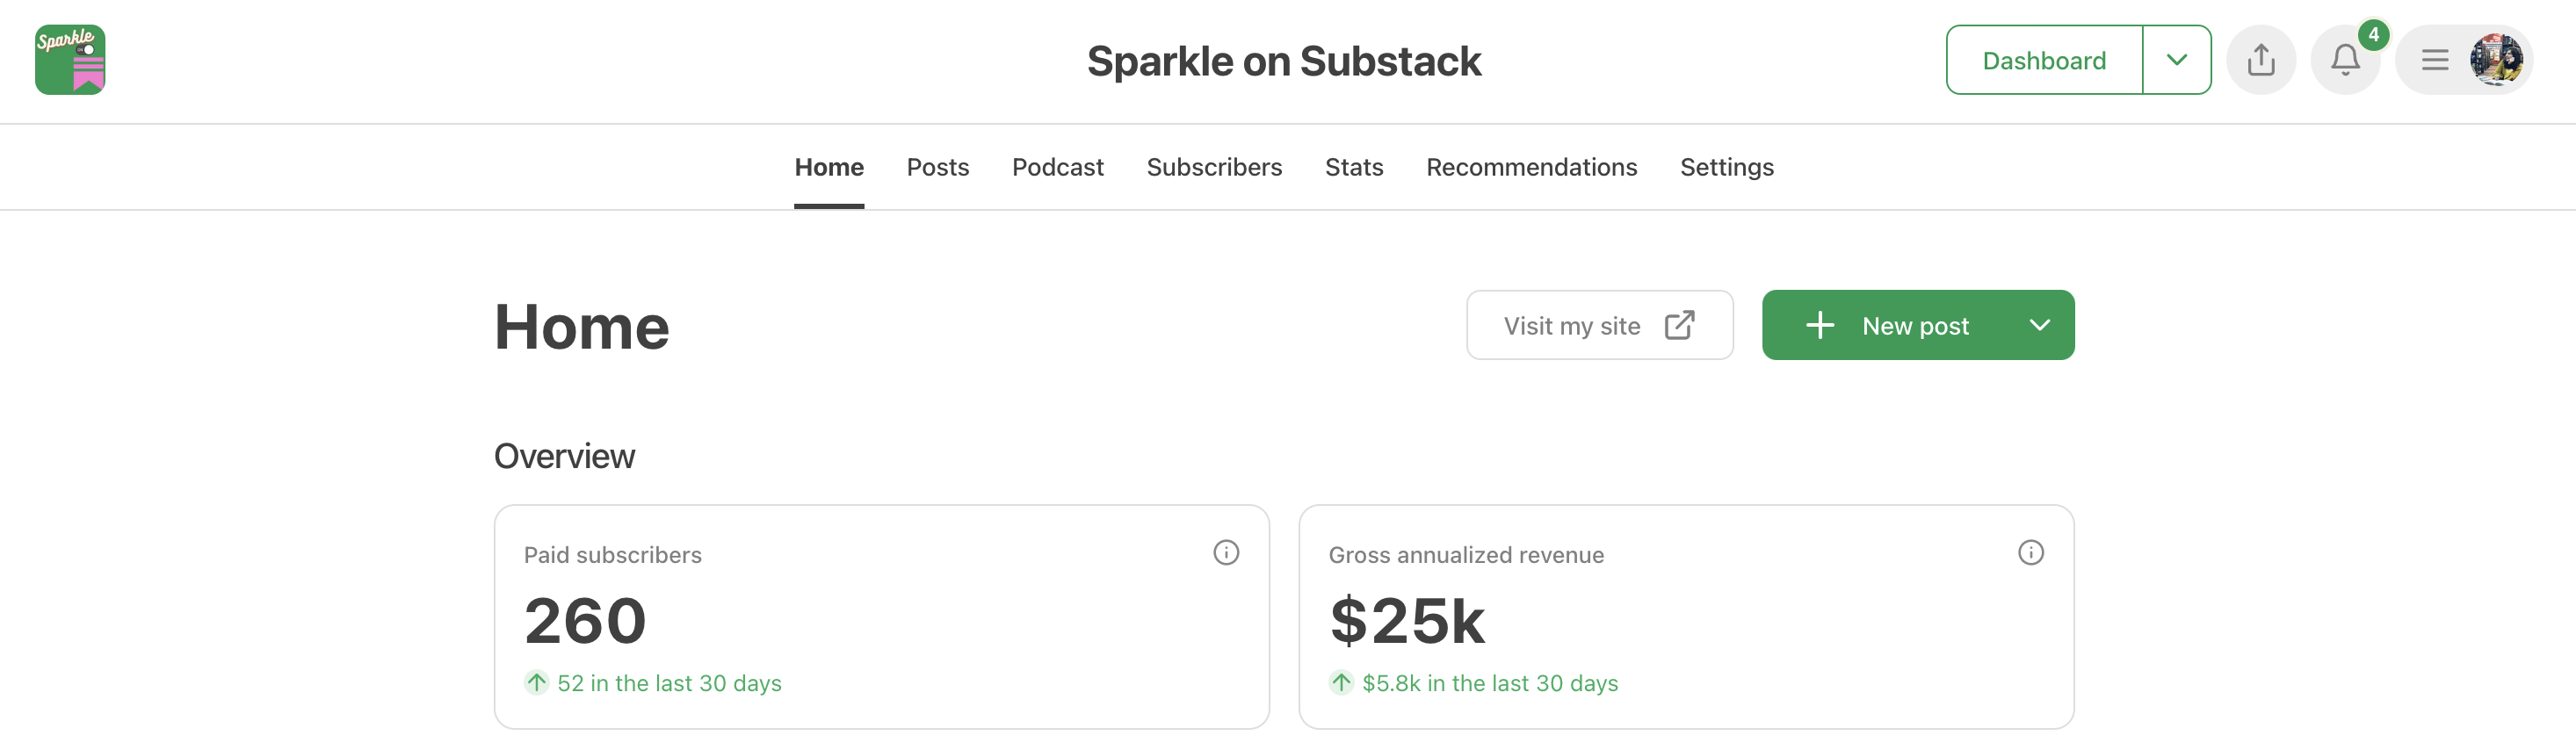Expand the New post dropdown arrow
Viewport: 2576px width, 750px height.
pos(2039,325)
